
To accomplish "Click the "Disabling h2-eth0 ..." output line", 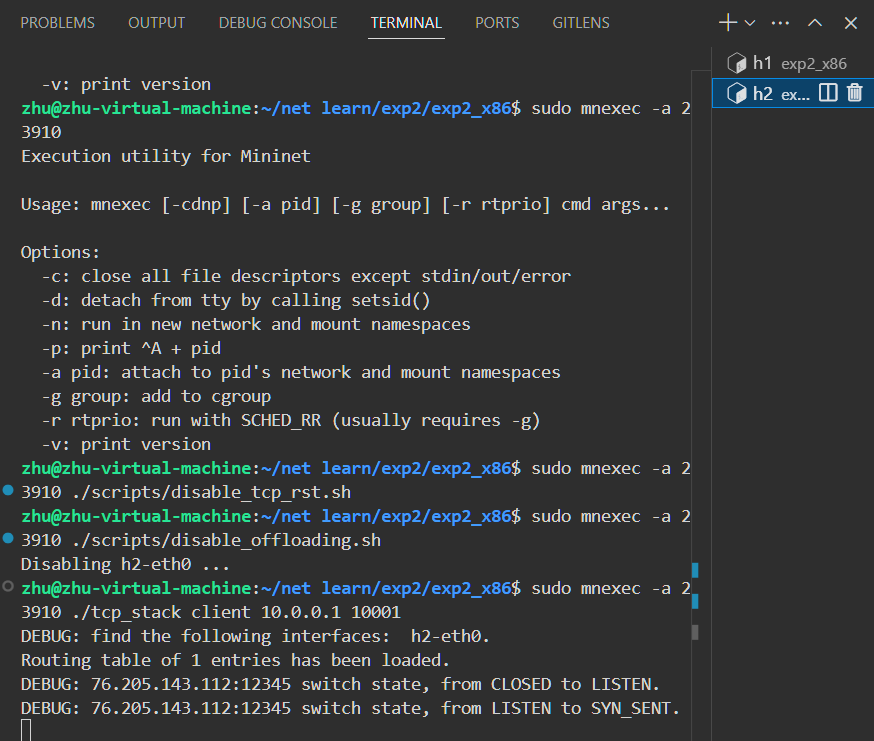I will 125,564.
